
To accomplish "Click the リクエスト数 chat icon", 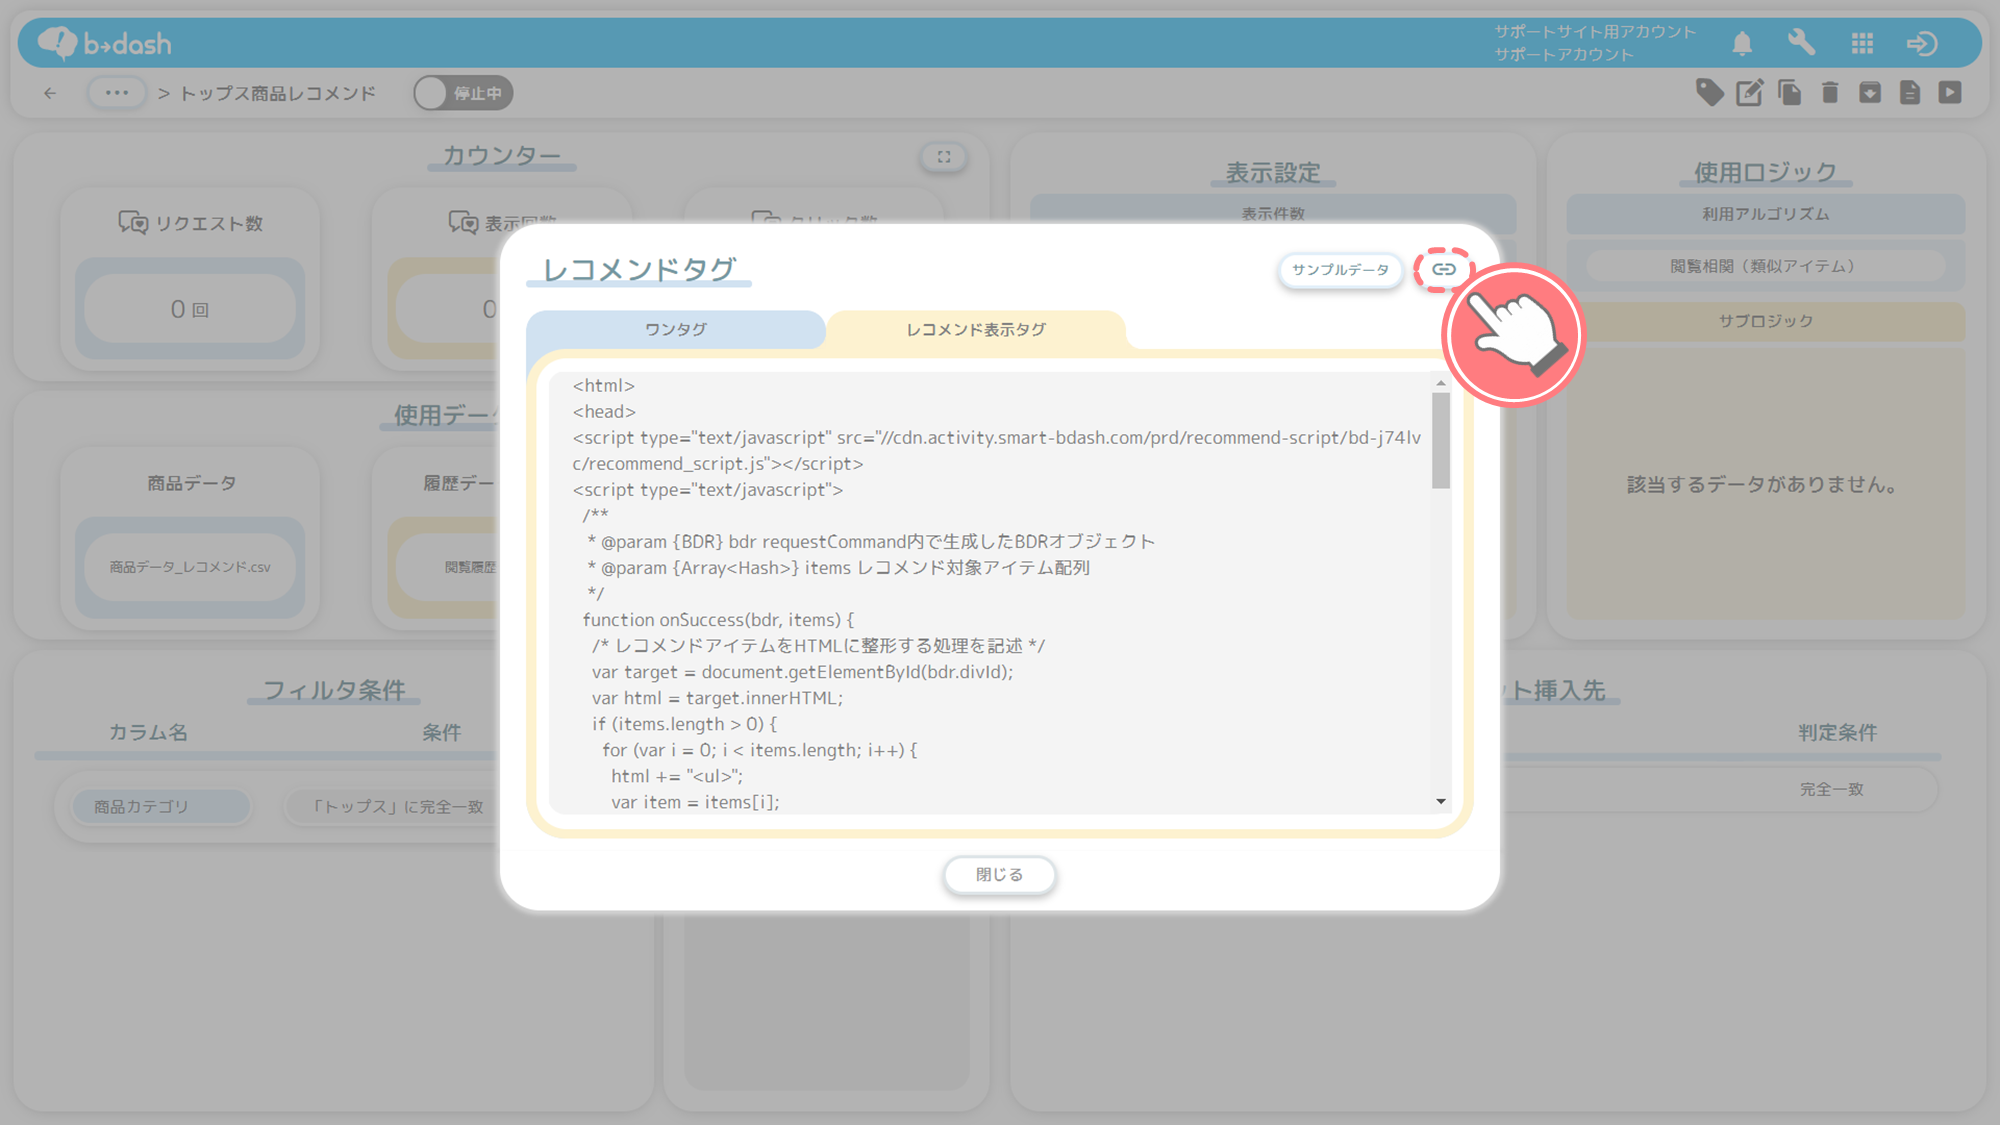I will click(133, 223).
